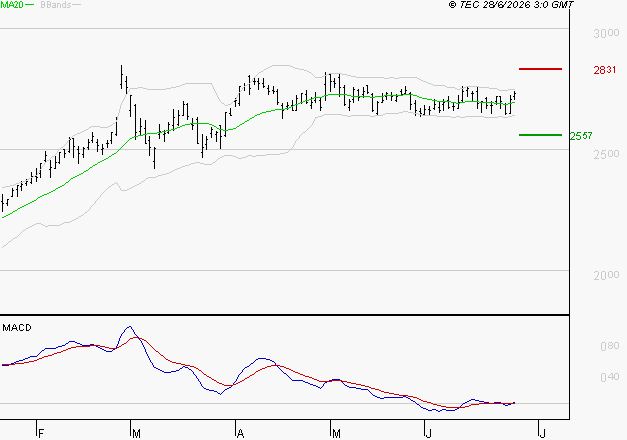Click the 2000 price axis label

coord(606,275)
